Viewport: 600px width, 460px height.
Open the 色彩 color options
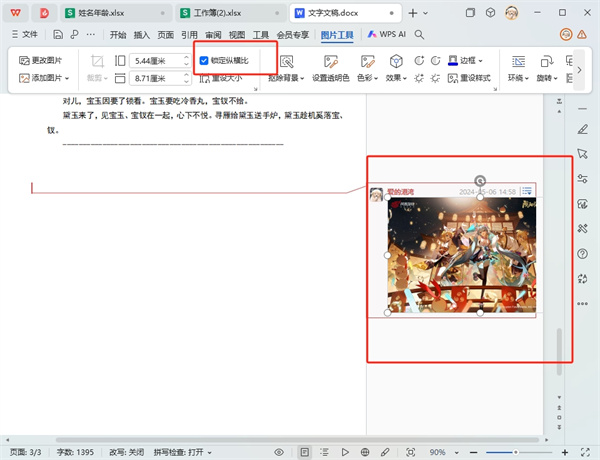[x=367, y=69]
